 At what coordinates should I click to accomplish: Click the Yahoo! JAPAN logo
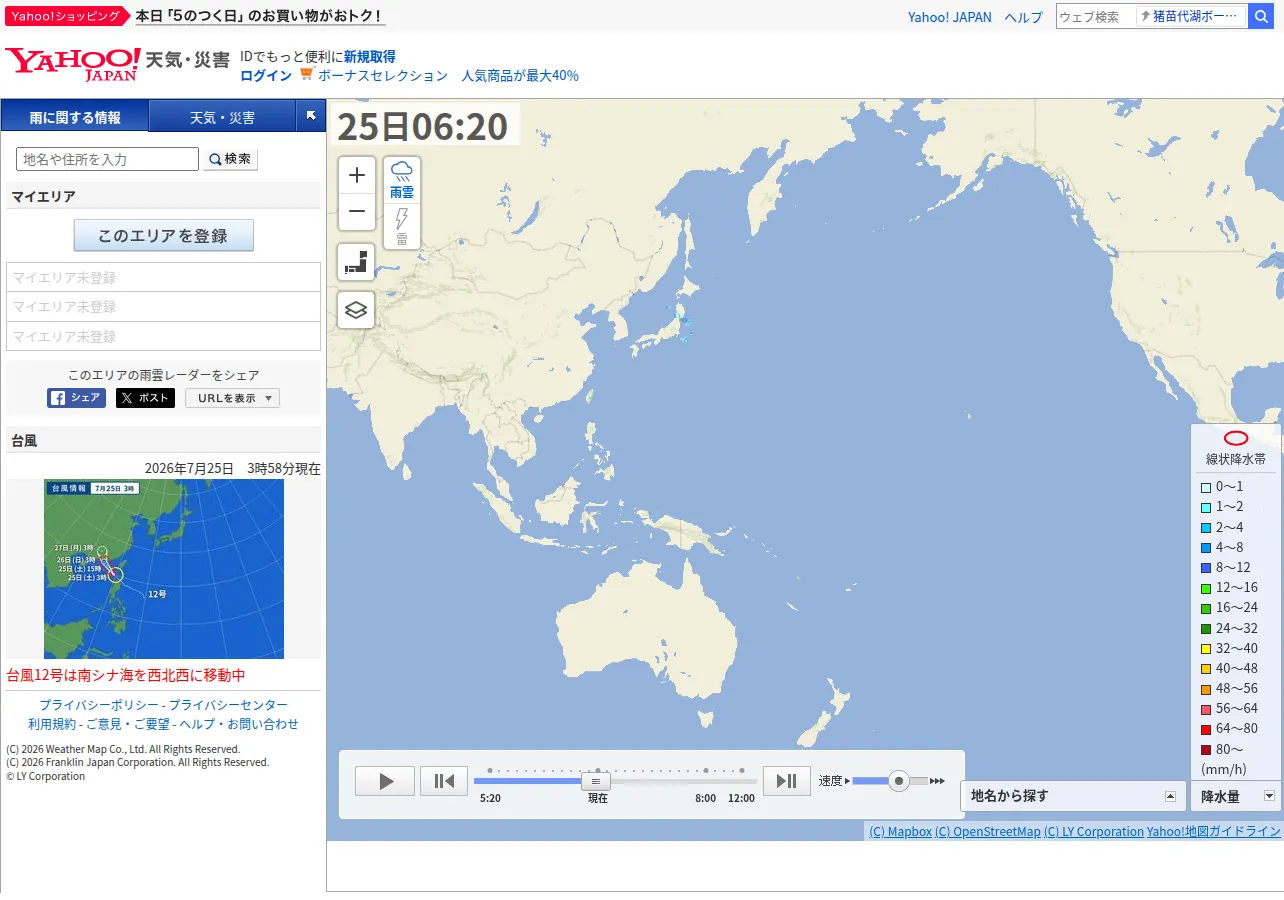click(x=73, y=64)
